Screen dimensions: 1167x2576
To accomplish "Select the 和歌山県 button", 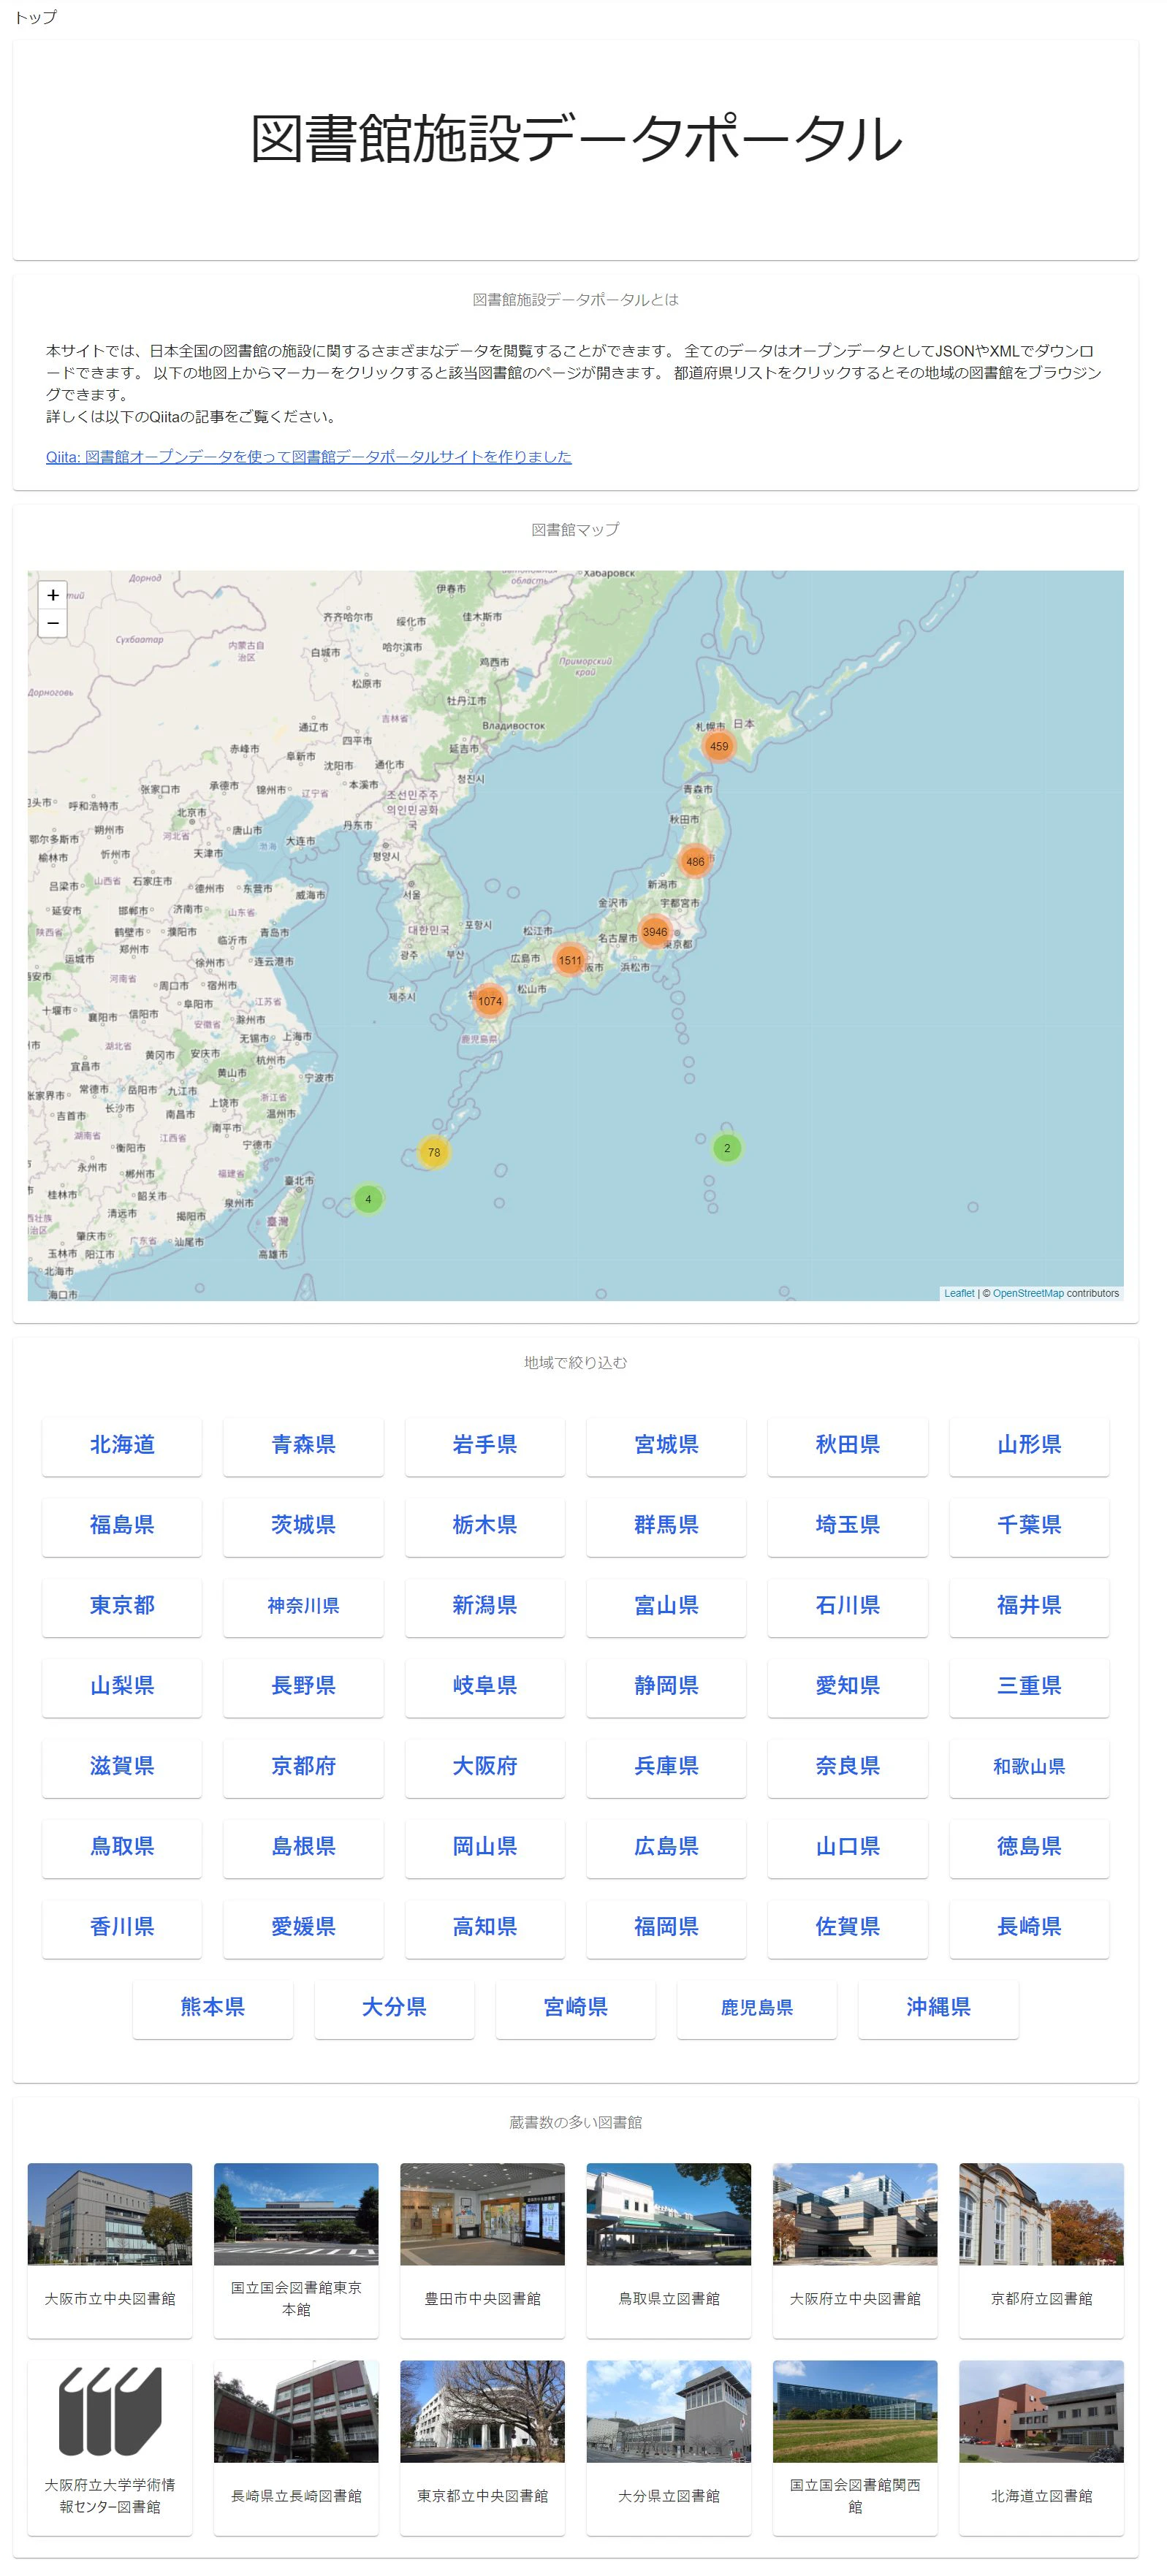I will (x=1029, y=1767).
